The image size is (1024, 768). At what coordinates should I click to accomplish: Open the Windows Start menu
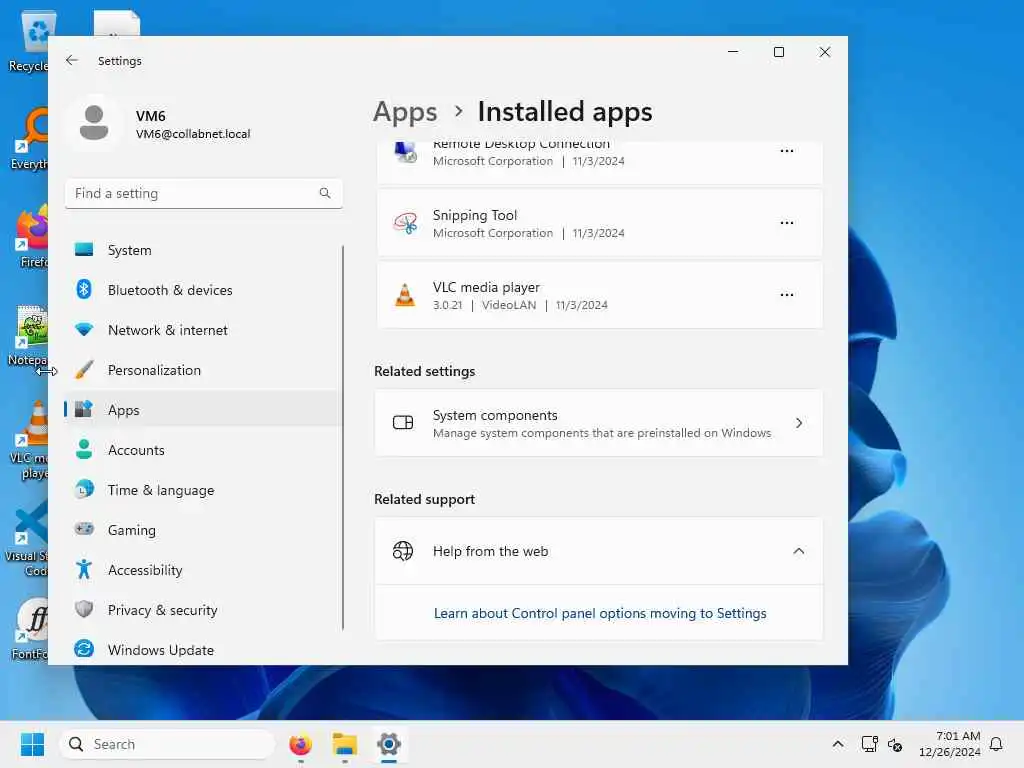[x=32, y=744]
